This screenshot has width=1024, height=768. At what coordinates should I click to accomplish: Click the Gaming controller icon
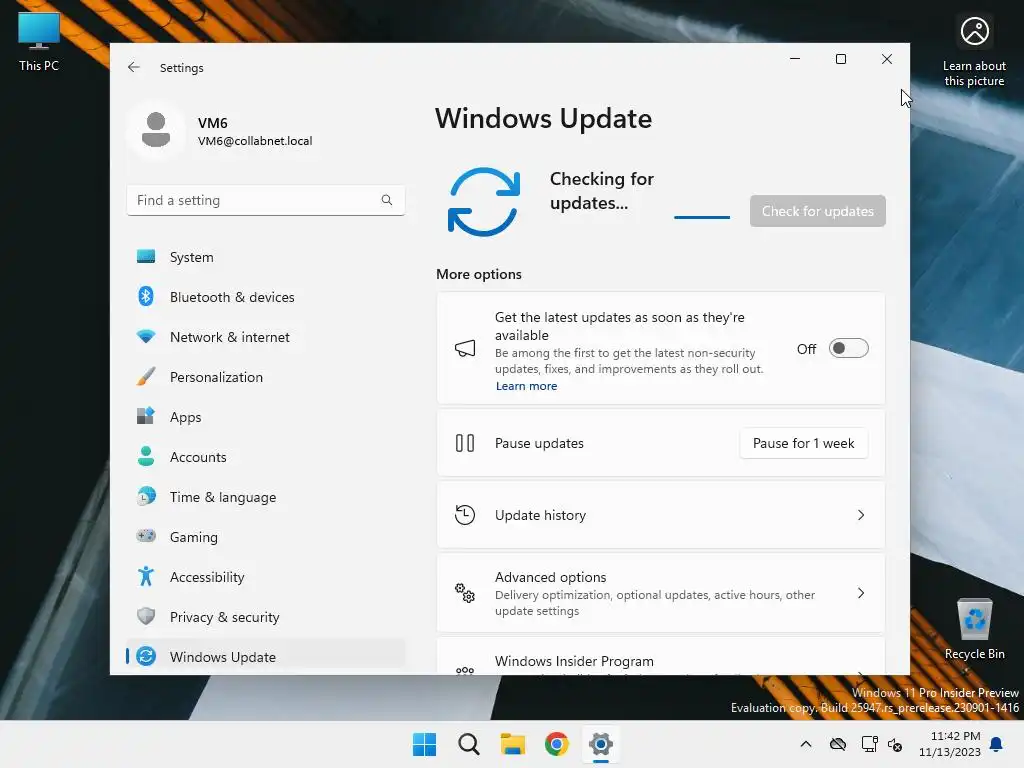(x=146, y=536)
